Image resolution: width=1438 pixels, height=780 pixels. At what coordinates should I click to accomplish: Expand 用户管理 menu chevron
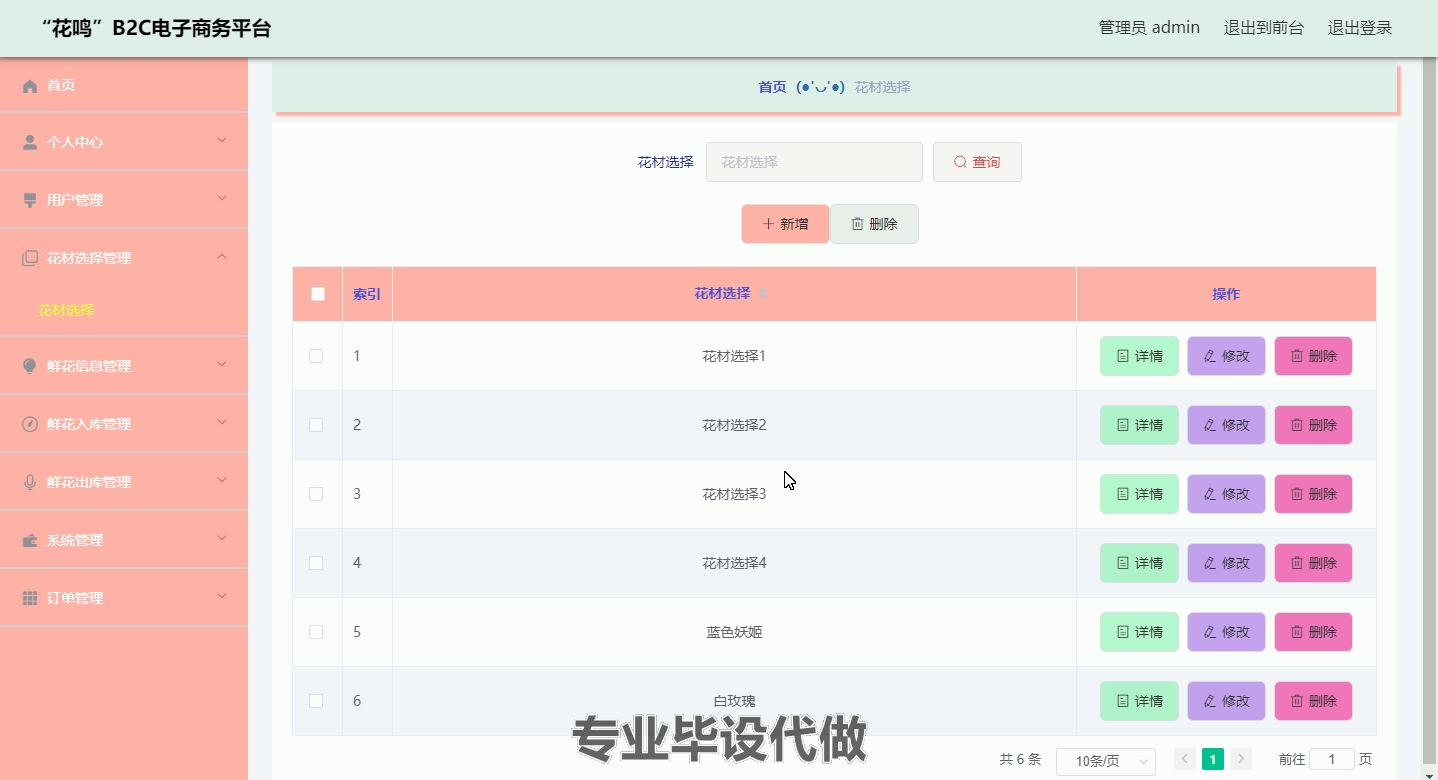222,198
